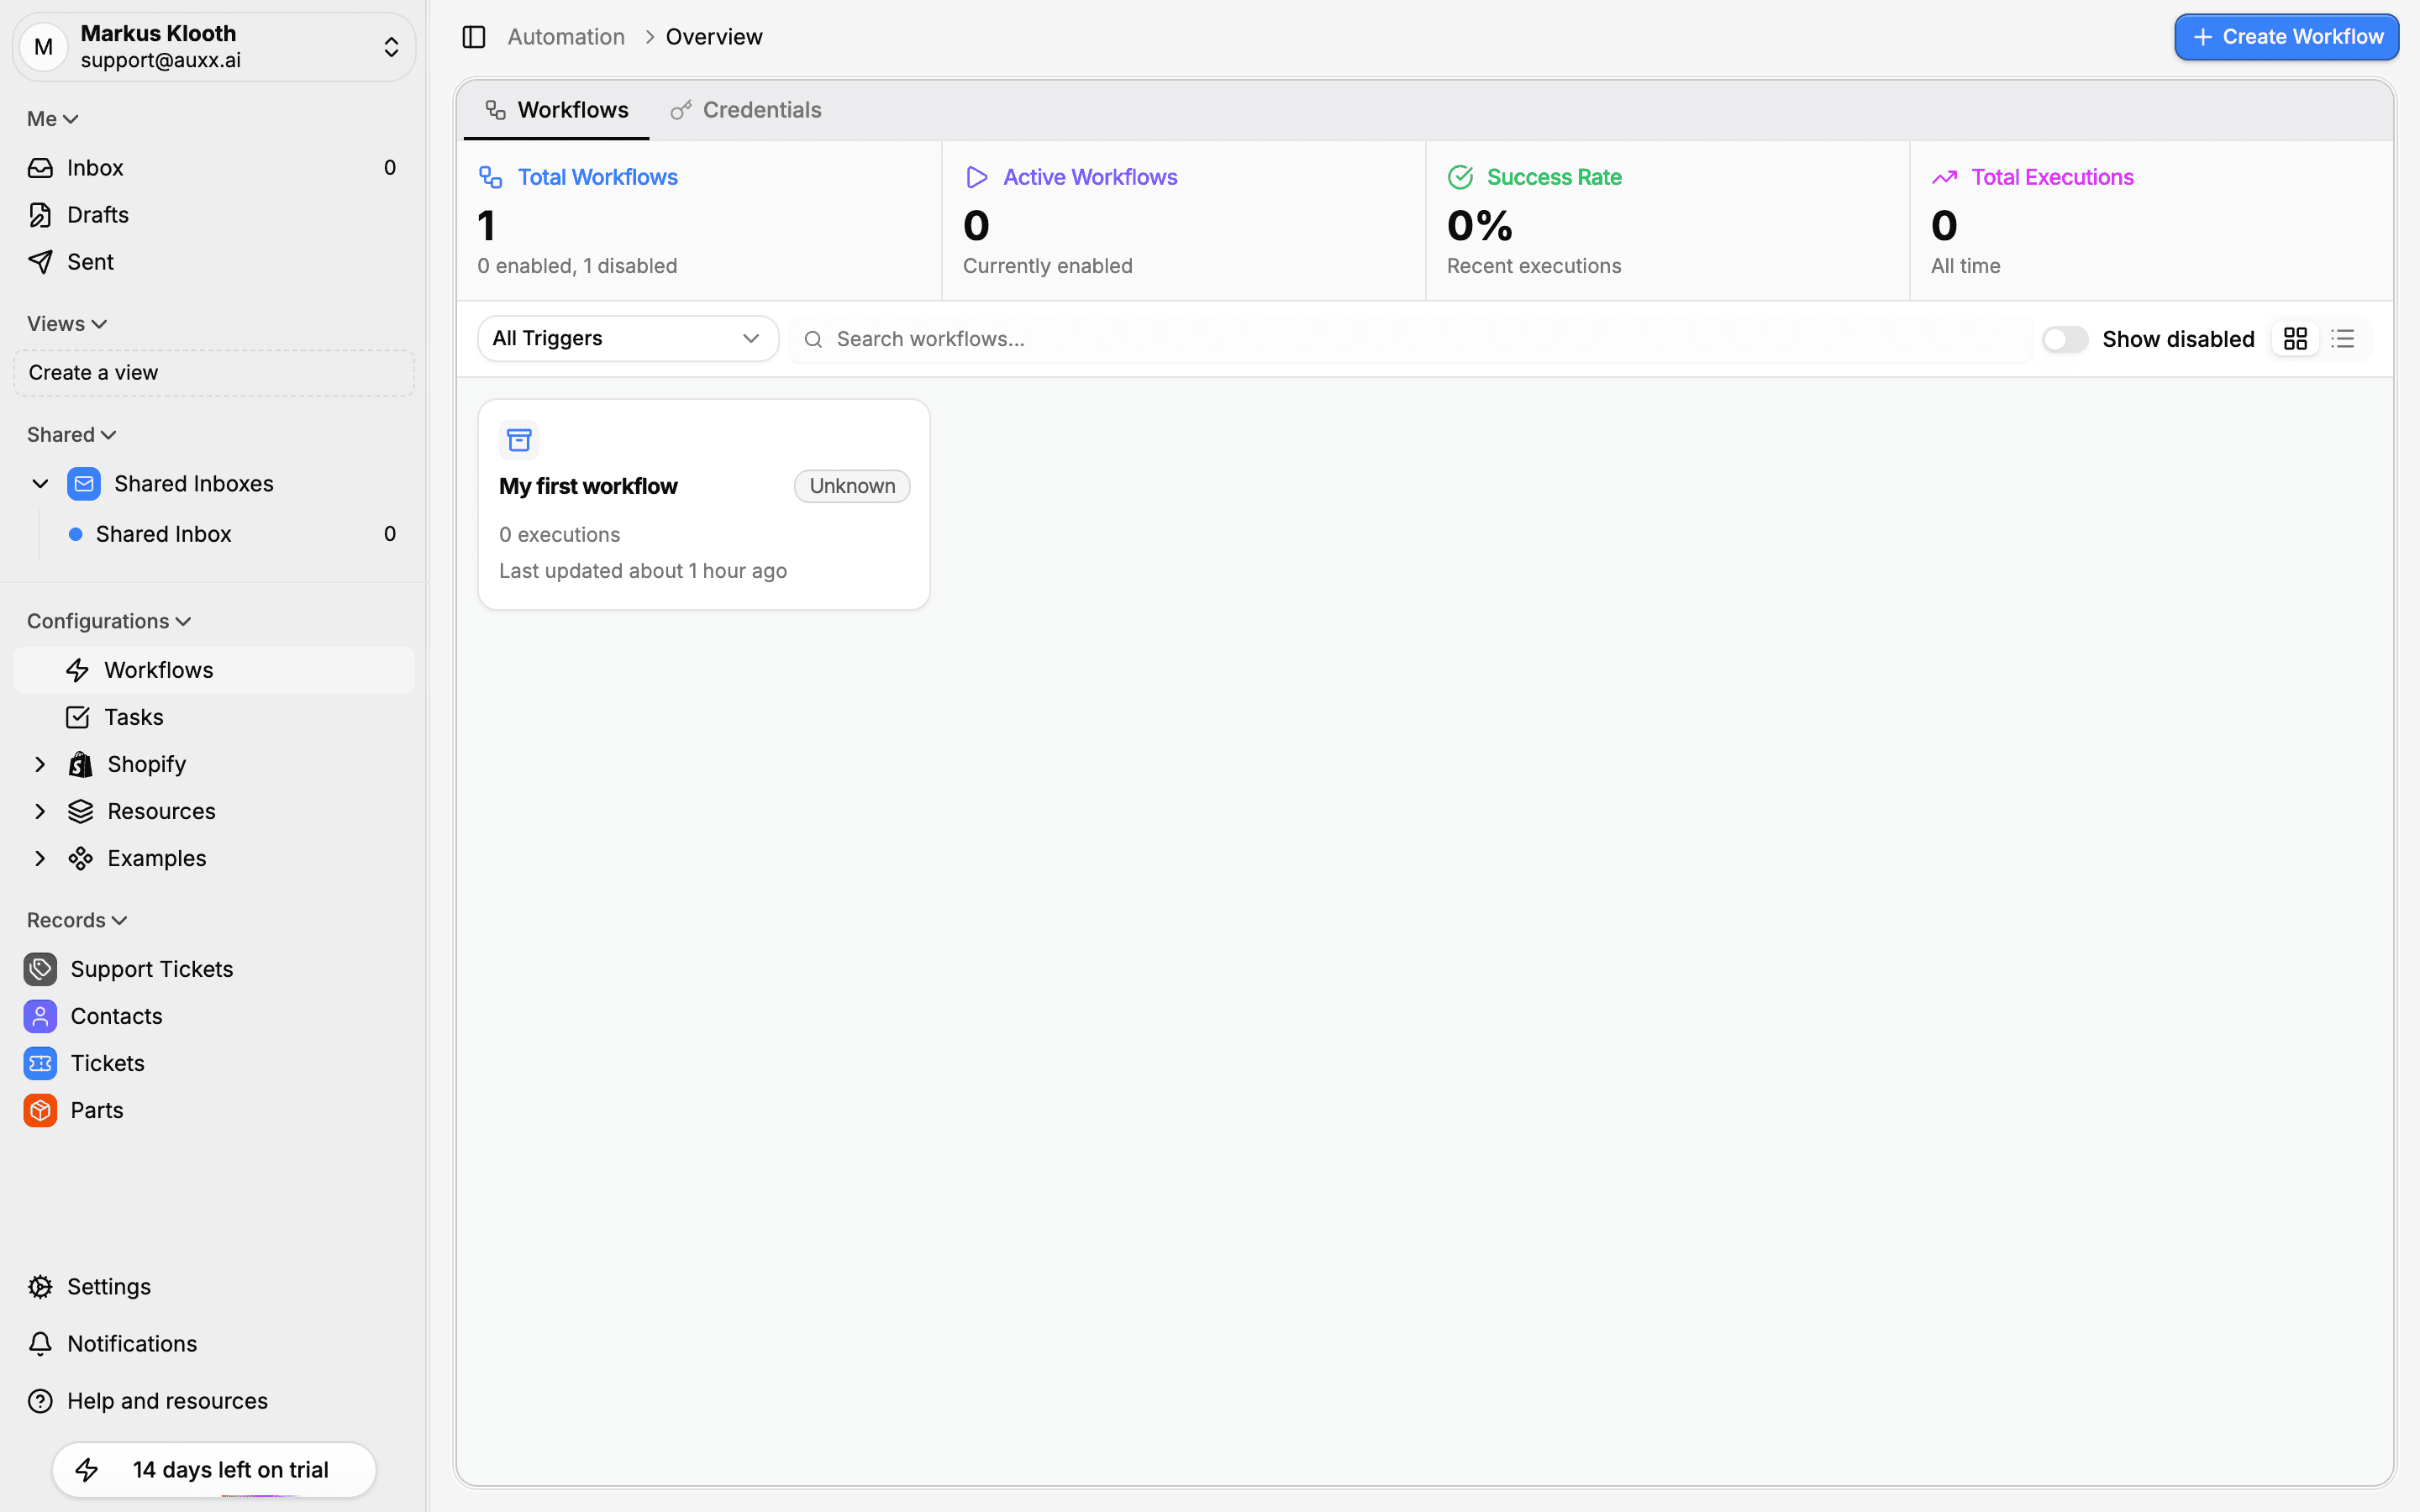Expand the Examples tree arrow

(40, 858)
